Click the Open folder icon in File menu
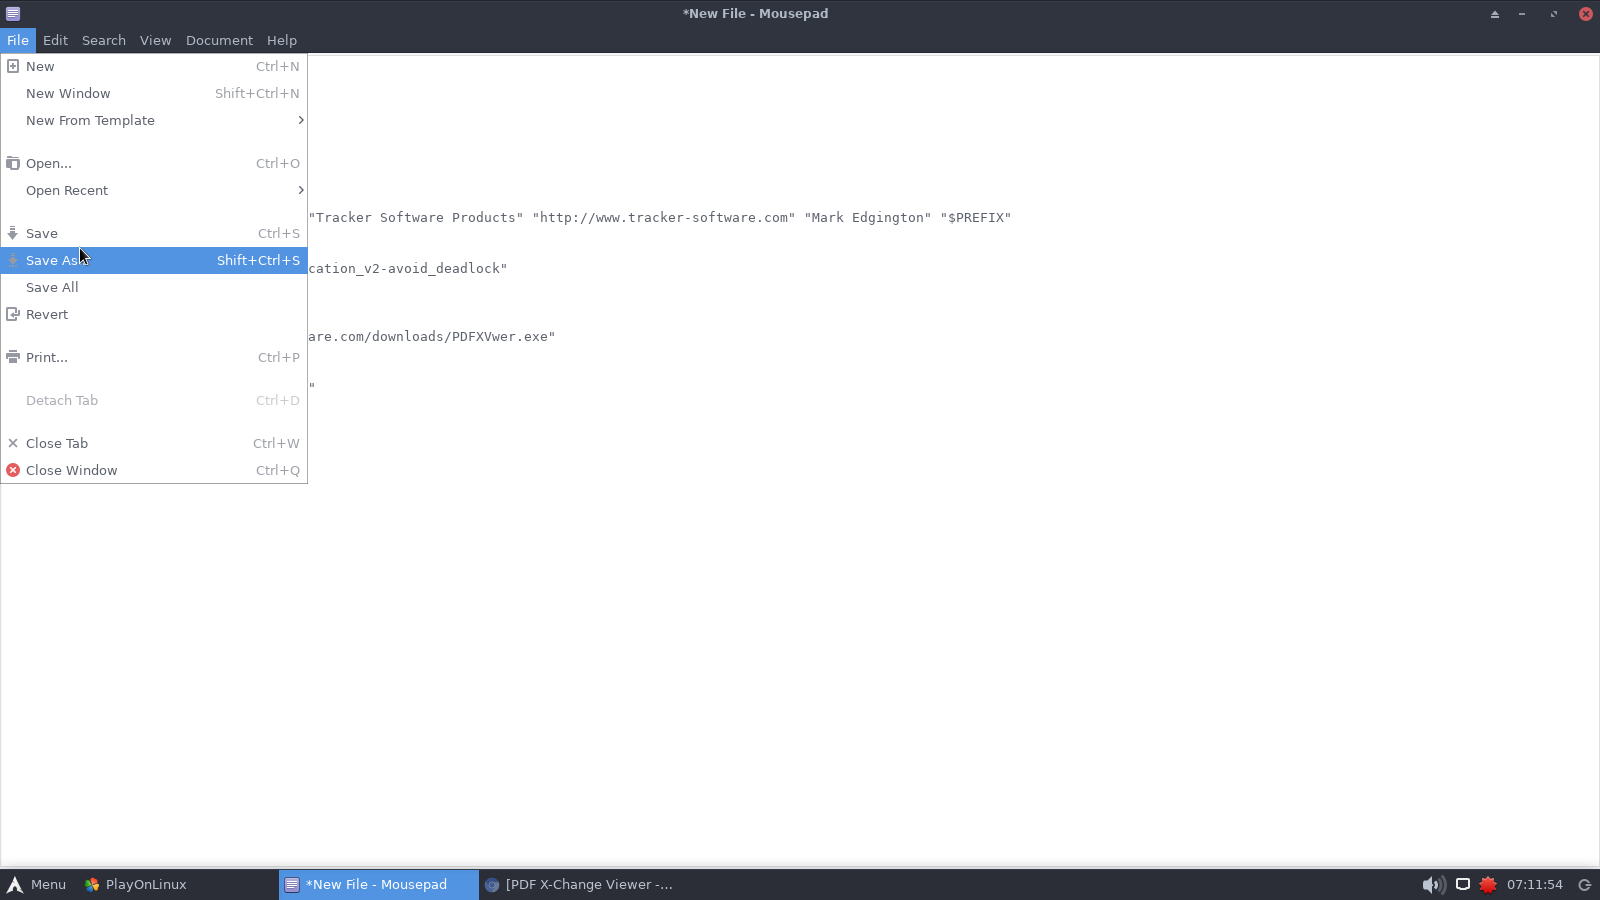Viewport: 1600px width, 900px height. coord(13,163)
